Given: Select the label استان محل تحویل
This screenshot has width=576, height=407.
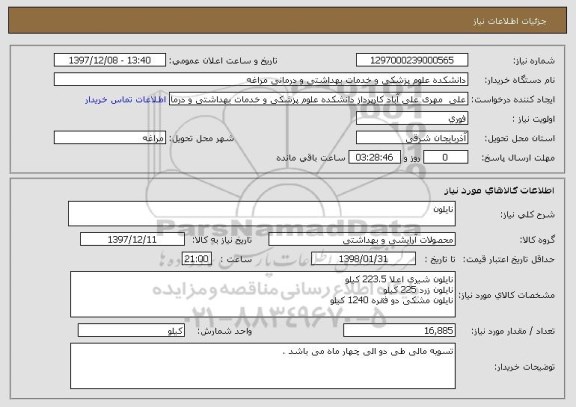Looking at the screenshot, I should coord(520,138).
